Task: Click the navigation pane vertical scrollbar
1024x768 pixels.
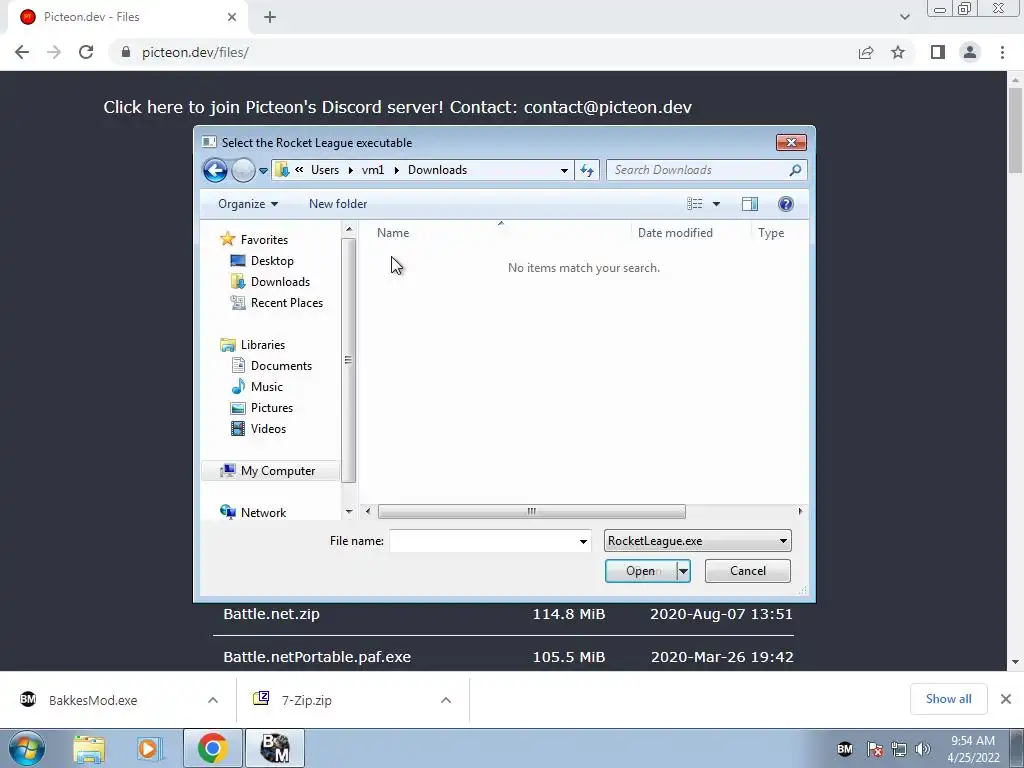Action: [x=348, y=360]
